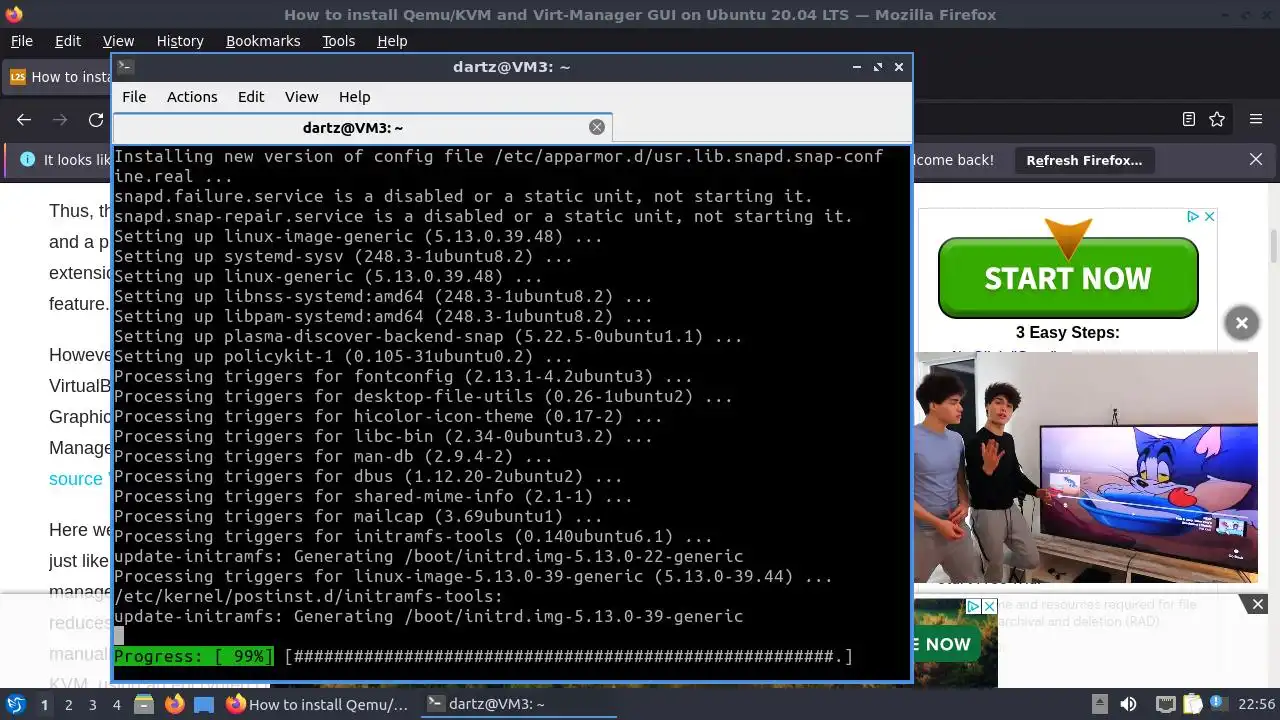
Task: Toggle Firefox reader view icon
Action: click(1189, 119)
